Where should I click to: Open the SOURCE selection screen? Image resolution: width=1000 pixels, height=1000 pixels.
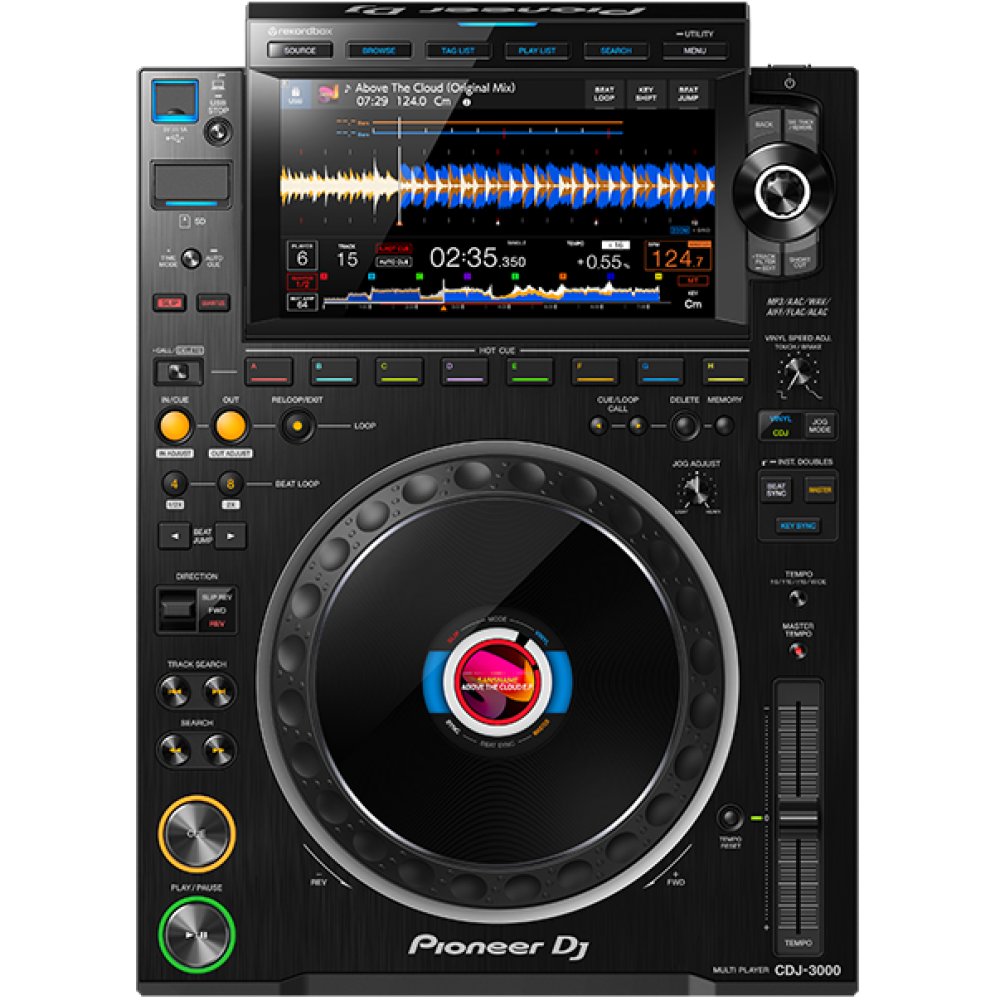[298, 50]
